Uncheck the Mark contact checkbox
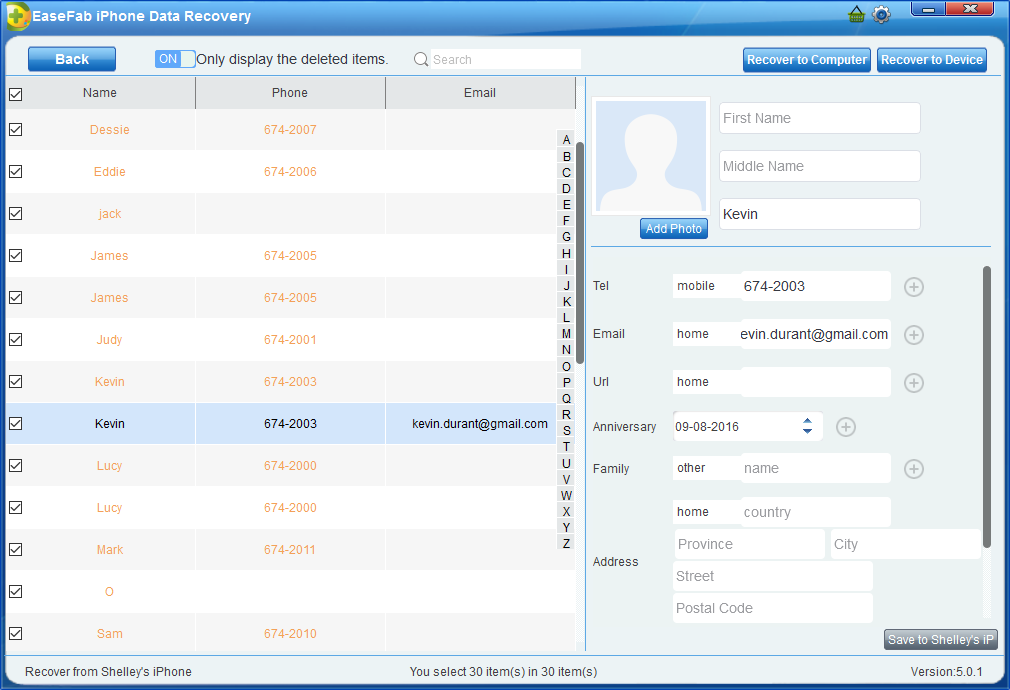 pos(15,550)
